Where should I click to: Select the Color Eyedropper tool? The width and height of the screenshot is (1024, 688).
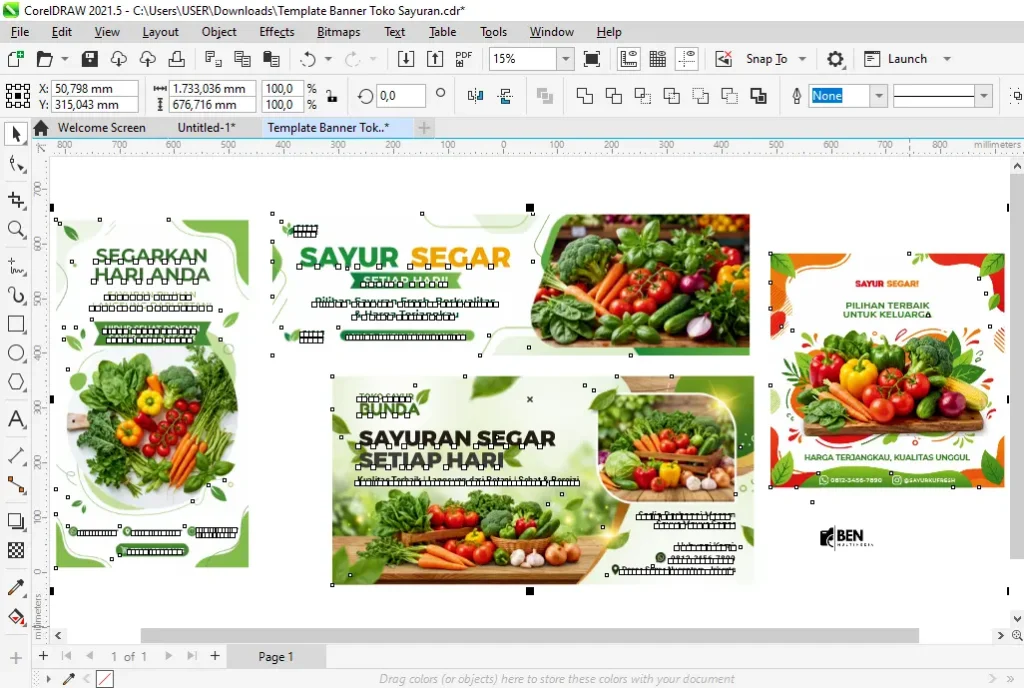(16, 587)
